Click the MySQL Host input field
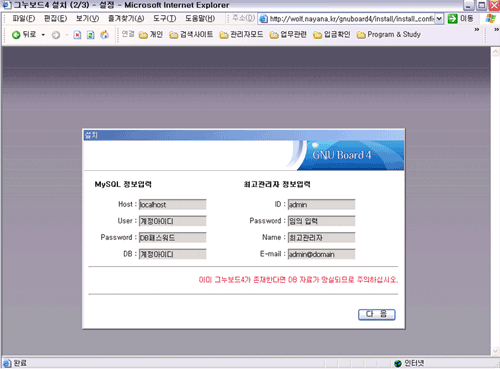The height and width of the screenshot is (369, 500). pyautogui.click(x=173, y=204)
